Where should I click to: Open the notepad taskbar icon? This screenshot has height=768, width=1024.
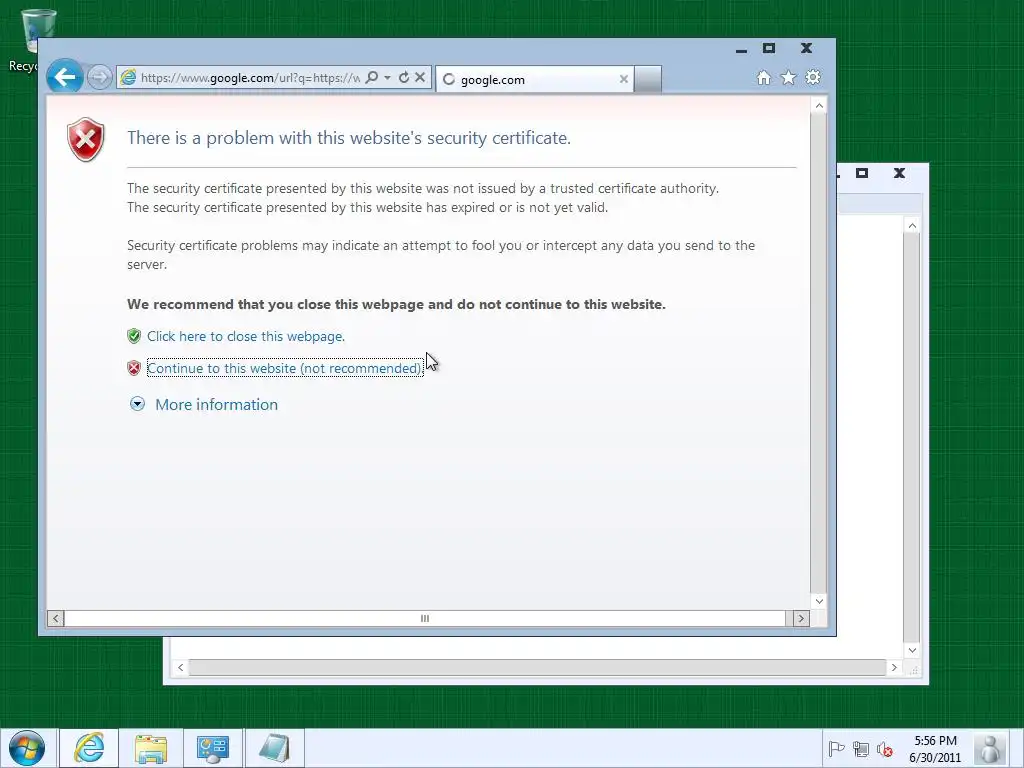(x=274, y=748)
